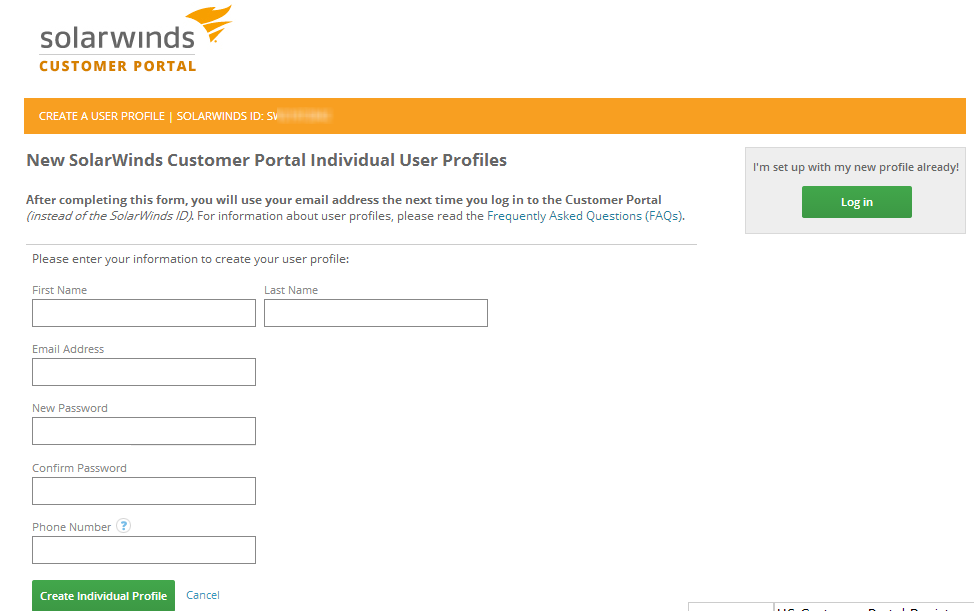This screenshot has width=974, height=611.
Task: Click the New Password field
Action: point(143,431)
